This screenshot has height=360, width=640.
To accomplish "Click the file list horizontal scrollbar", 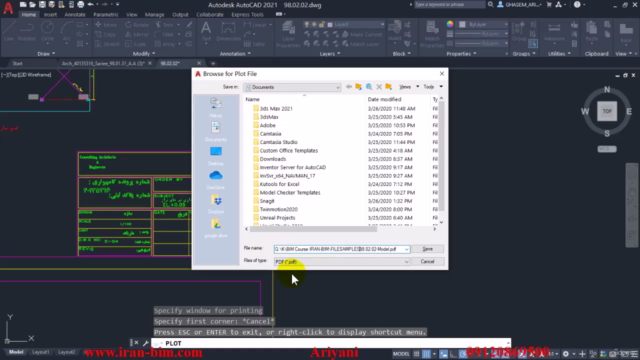I will (313, 229).
